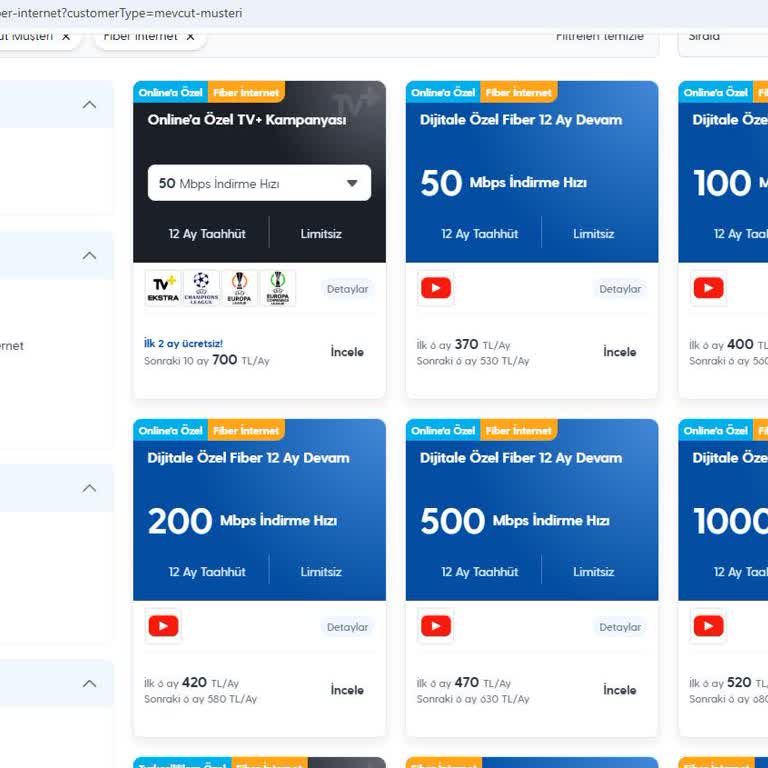
Task: Remove the Fiber Internet filter chip
Action: [191, 36]
